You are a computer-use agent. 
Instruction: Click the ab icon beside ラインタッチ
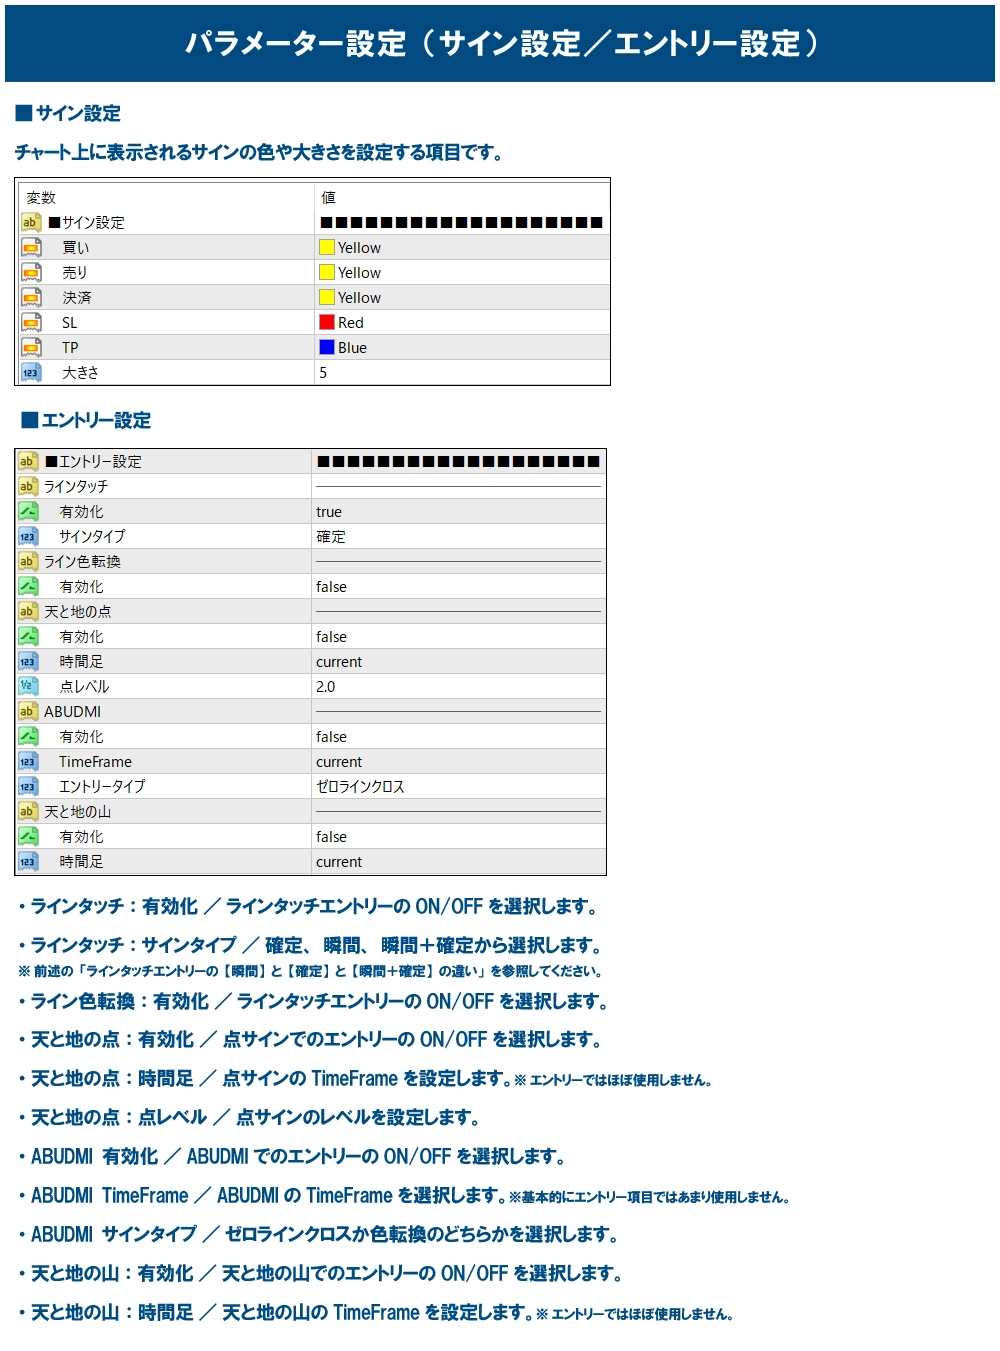pyautogui.click(x=28, y=486)
